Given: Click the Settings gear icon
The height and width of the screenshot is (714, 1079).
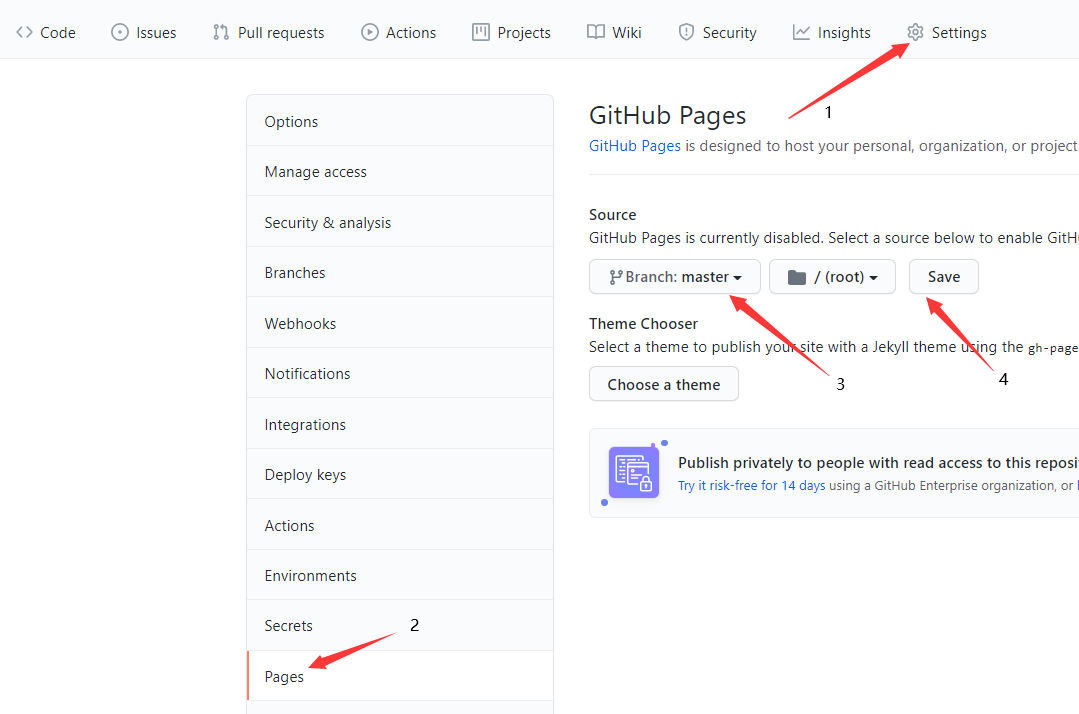Looking at the screenshot, I should click(915, 32).
